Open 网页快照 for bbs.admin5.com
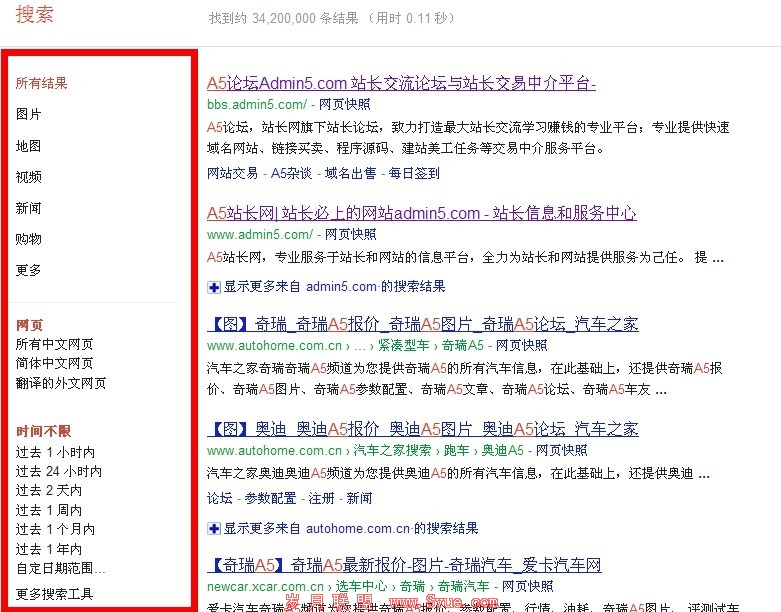 (345, 105)
